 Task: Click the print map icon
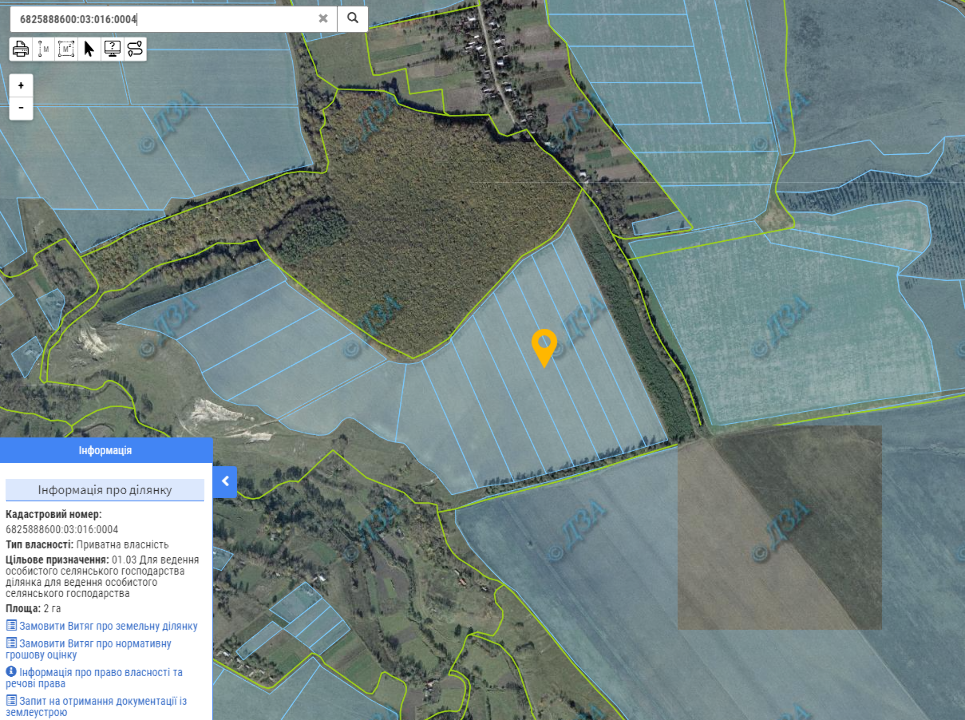[x=21, y=49]
